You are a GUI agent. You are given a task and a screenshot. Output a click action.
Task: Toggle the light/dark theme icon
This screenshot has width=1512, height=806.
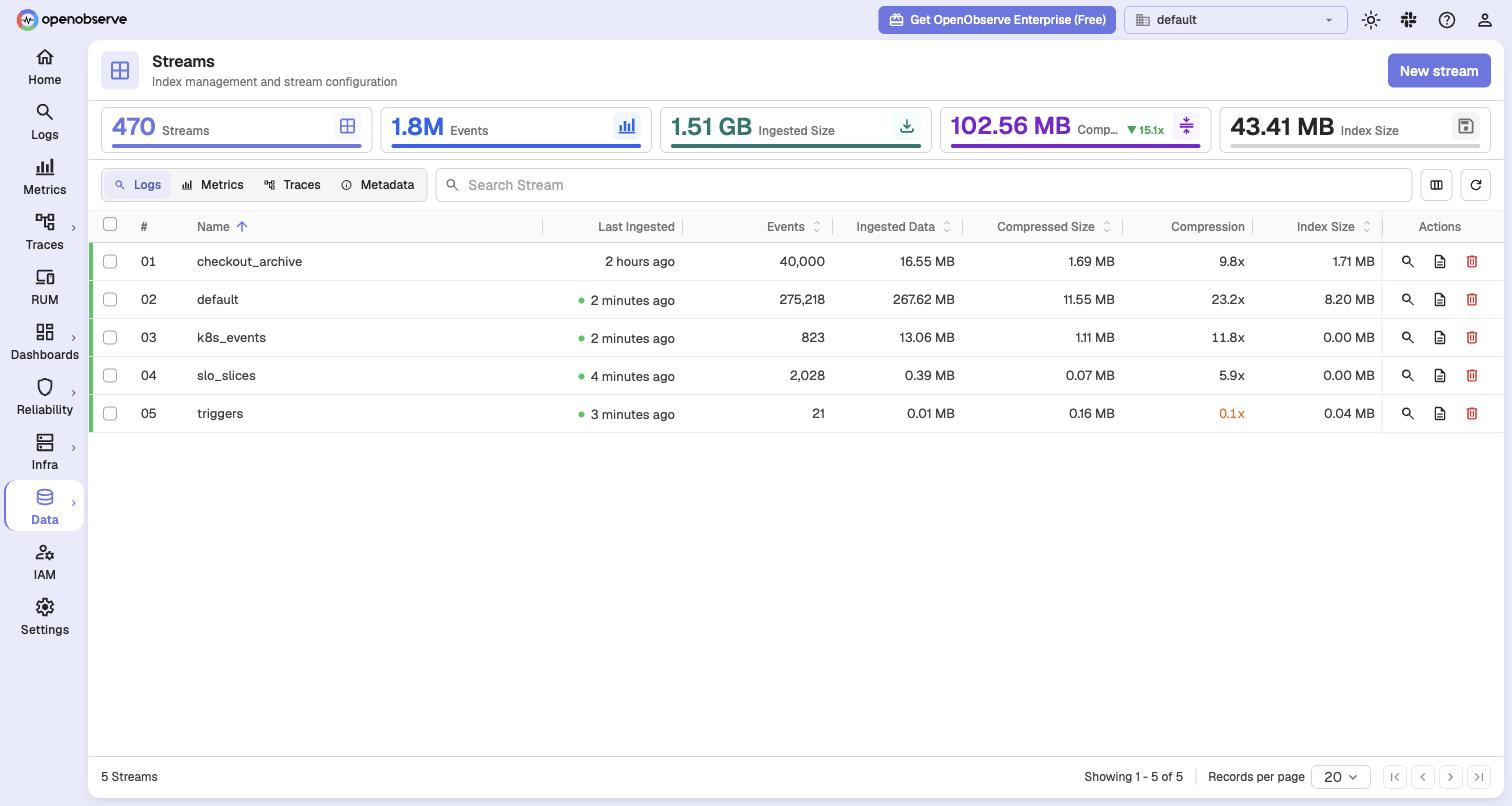click(x=1371, y=20)
